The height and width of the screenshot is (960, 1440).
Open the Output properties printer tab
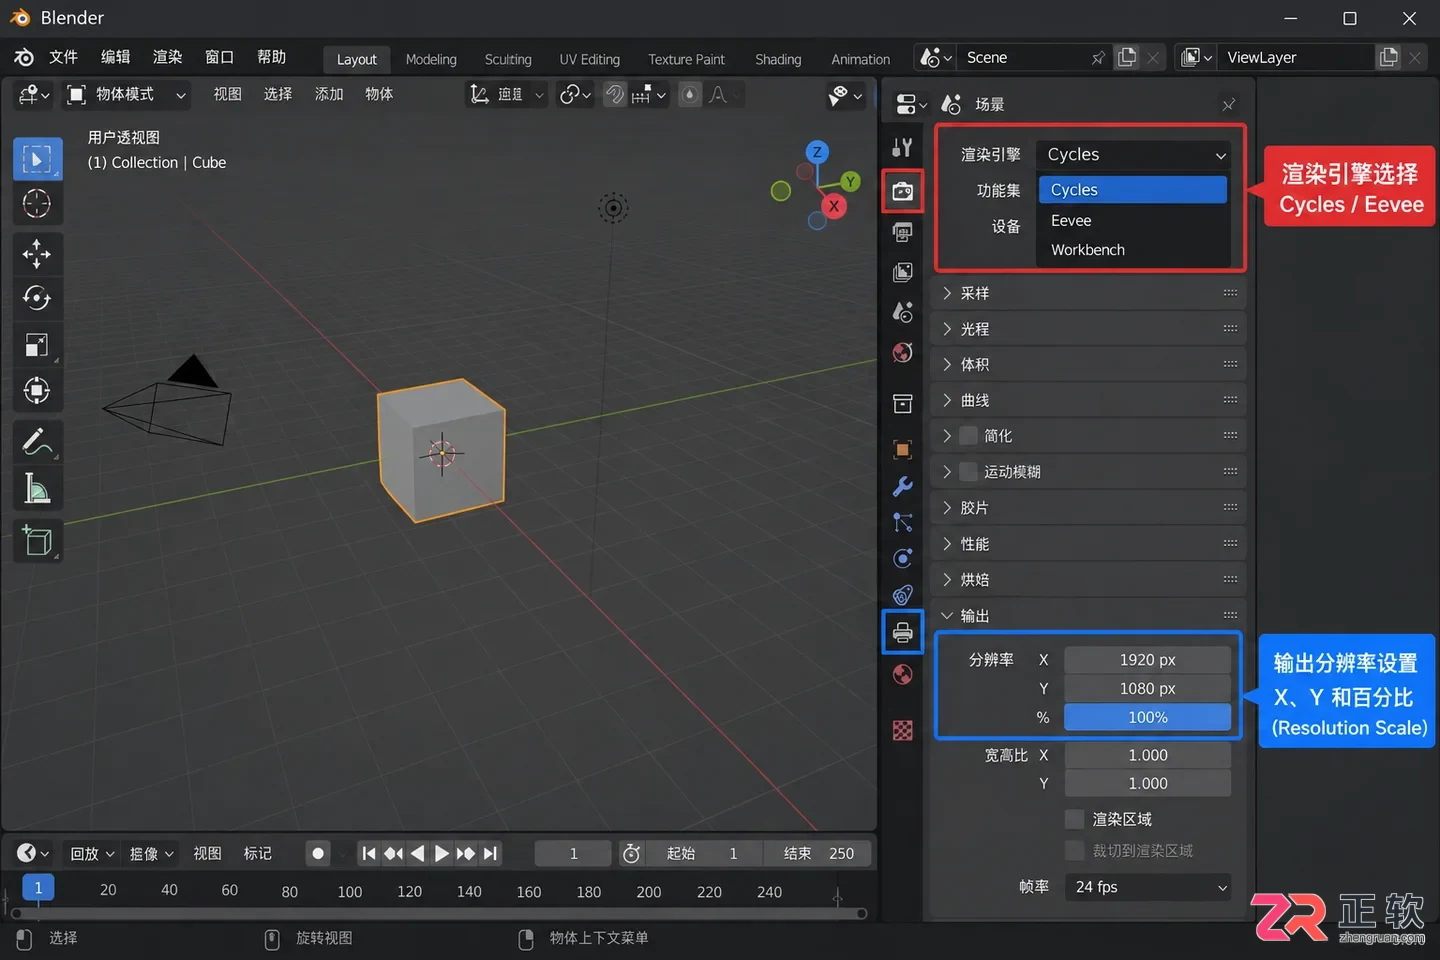[902, 633]
